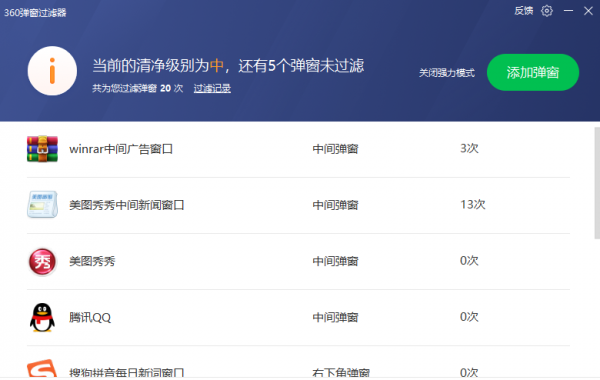
Task: Click 中间弹窗 type in 腾讯QQ row
Action: pos(335,317)
